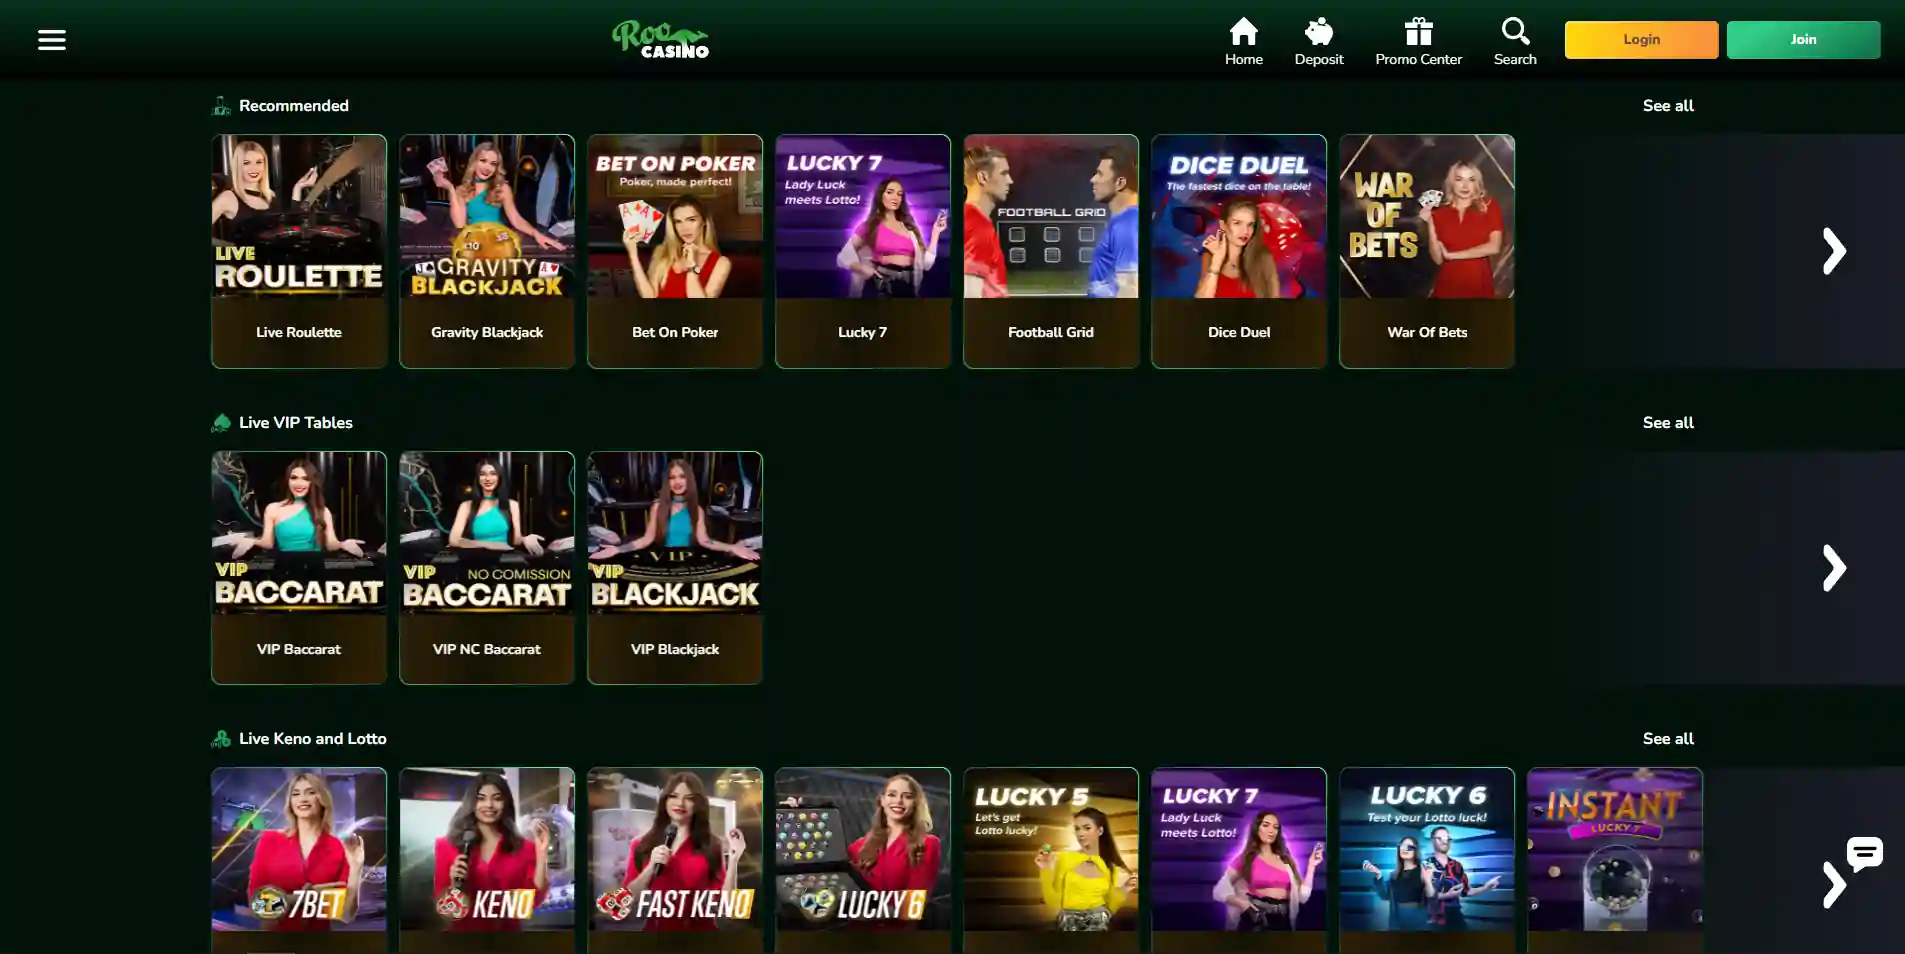Open Fast Keno game thumbnail
Viewport: 1905px width, 954px height.
[675, 849]
